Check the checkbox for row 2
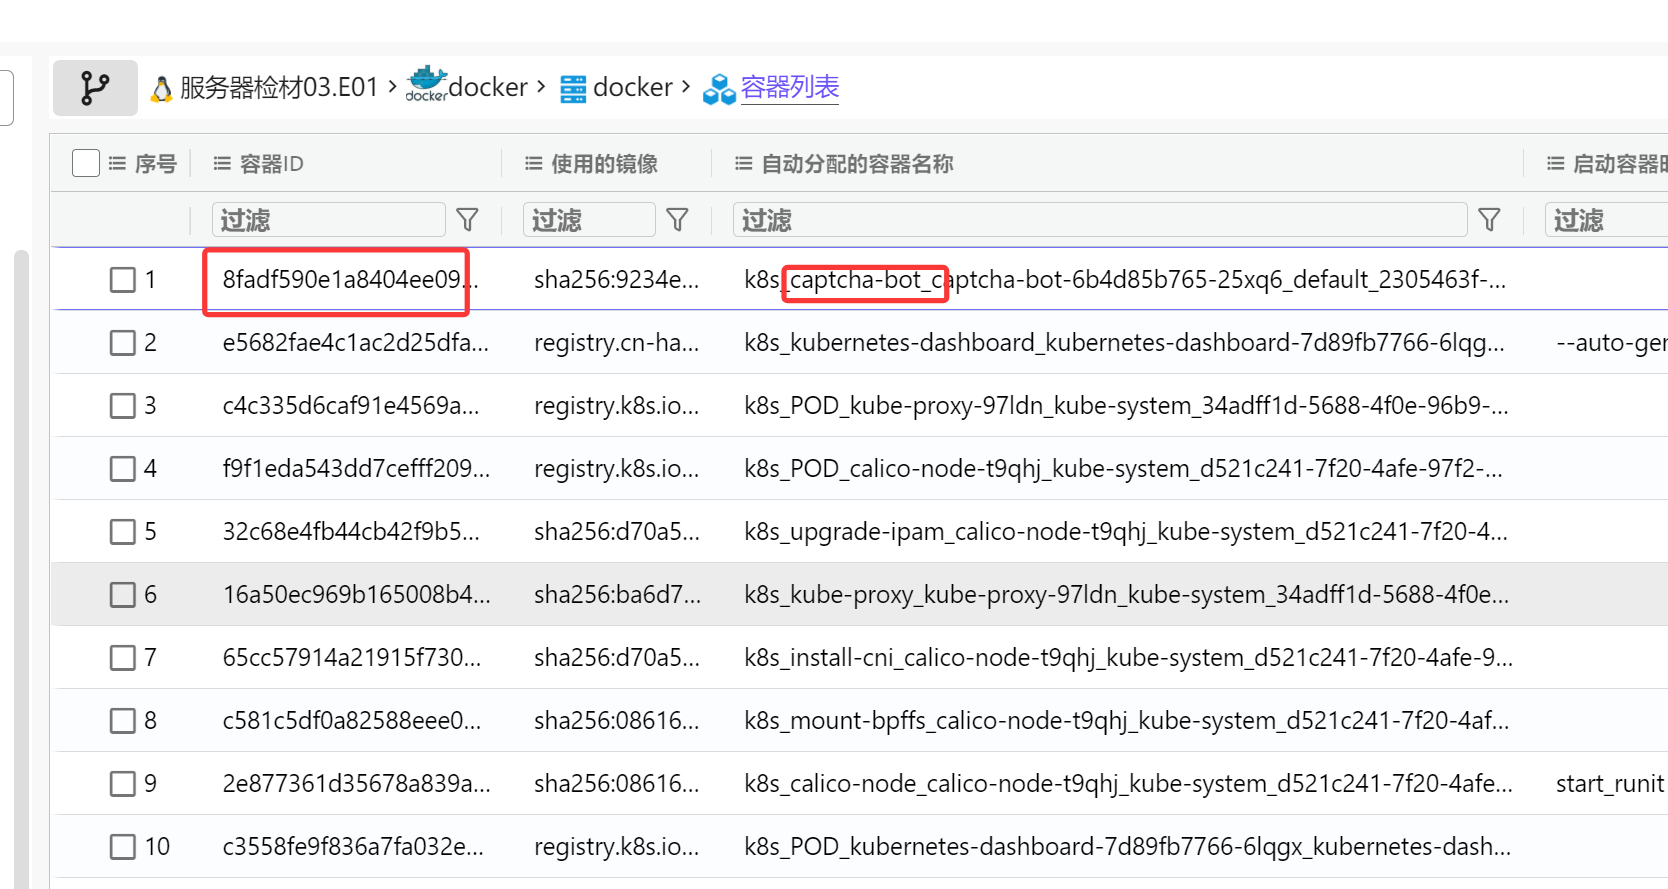This screenshot has width=1668, height=889. click(123, 343)
